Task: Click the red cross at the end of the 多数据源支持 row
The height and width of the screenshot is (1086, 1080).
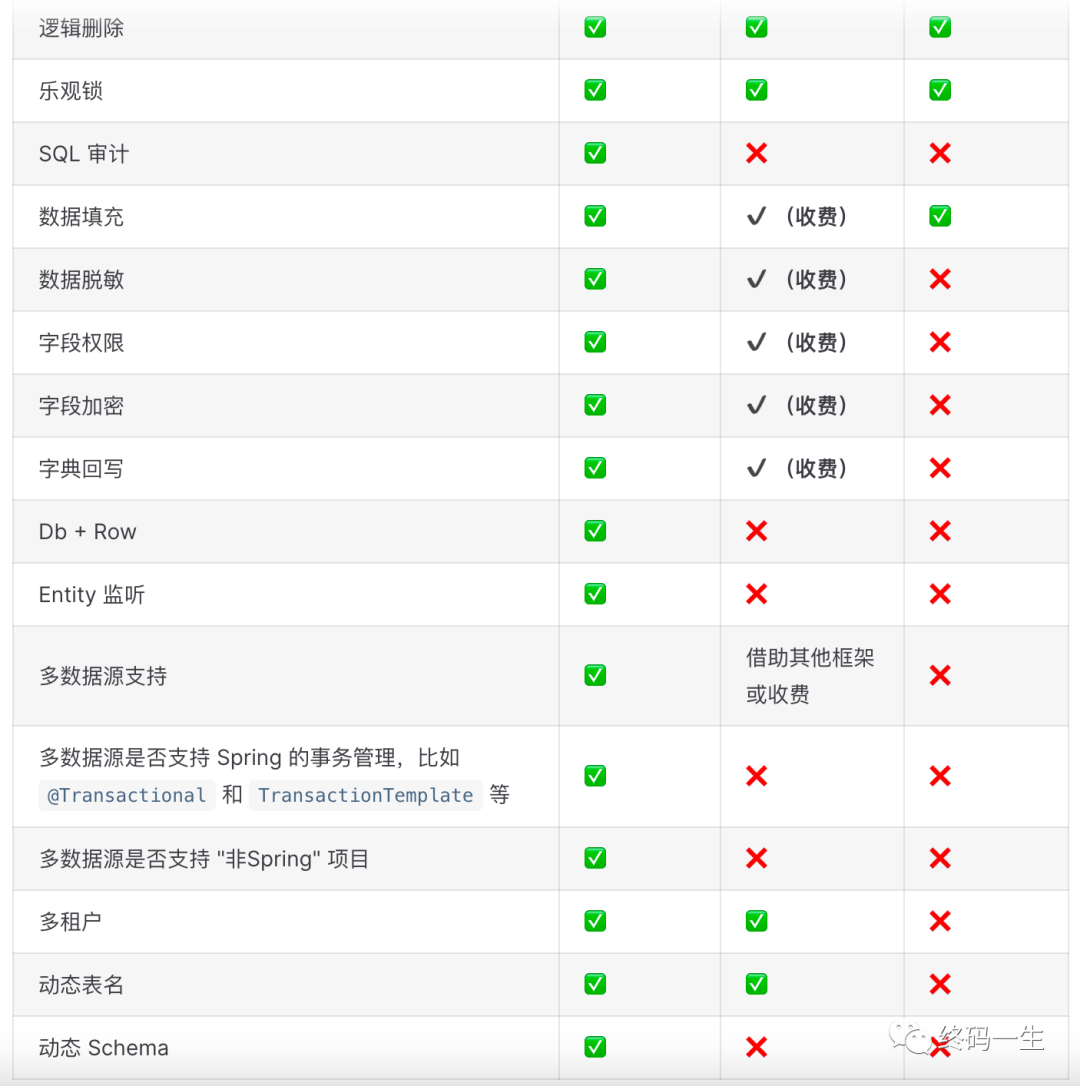Action: [940, 675]
